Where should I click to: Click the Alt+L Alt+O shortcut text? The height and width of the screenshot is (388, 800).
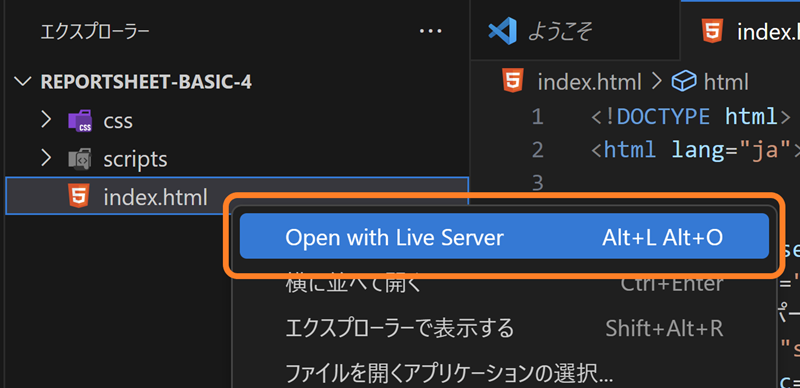pos(662,237)
